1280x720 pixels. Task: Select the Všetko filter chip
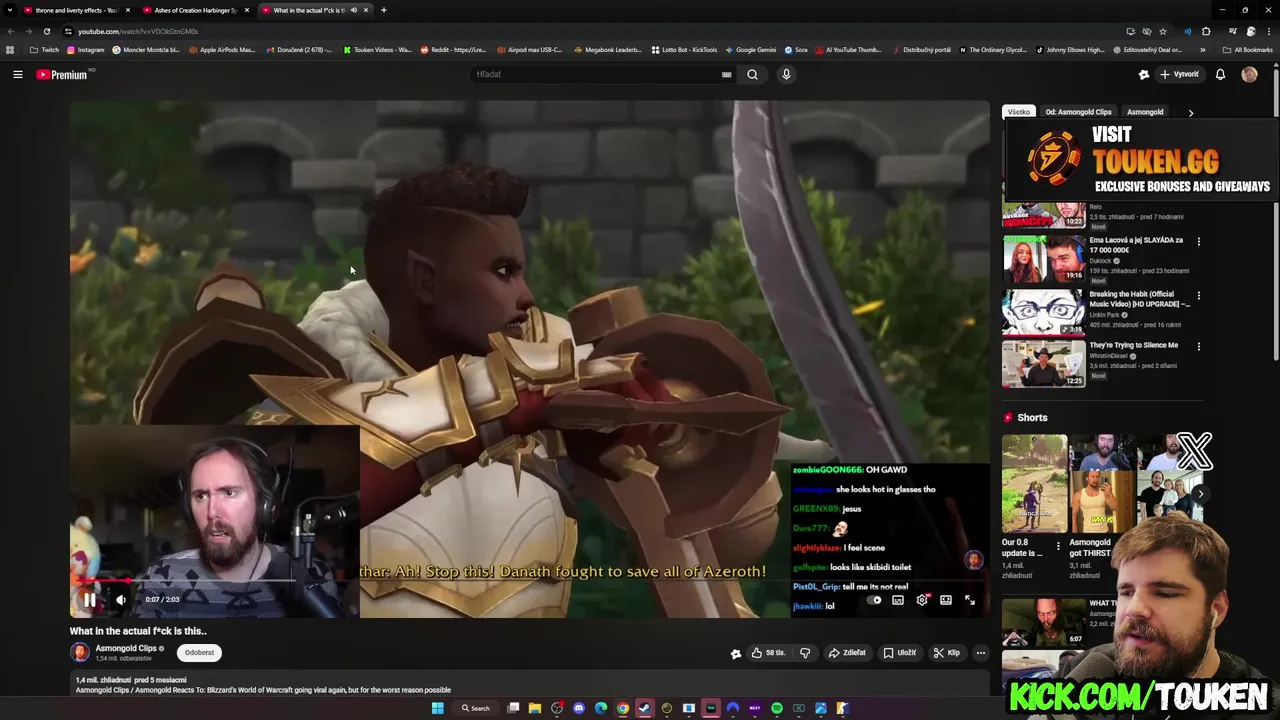point(1018,112)
